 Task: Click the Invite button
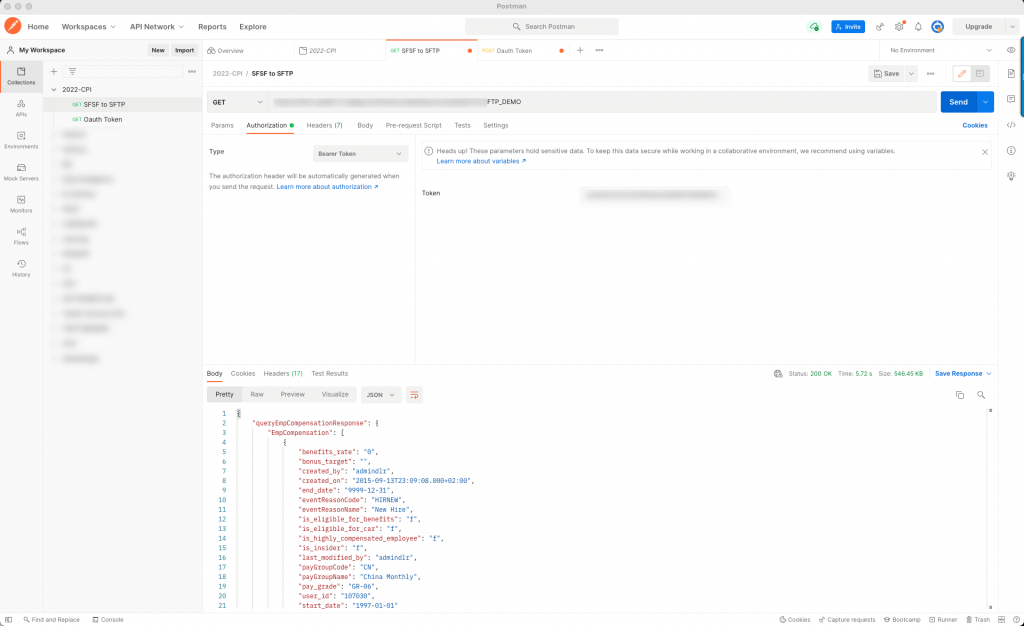[x=848, y=27]
